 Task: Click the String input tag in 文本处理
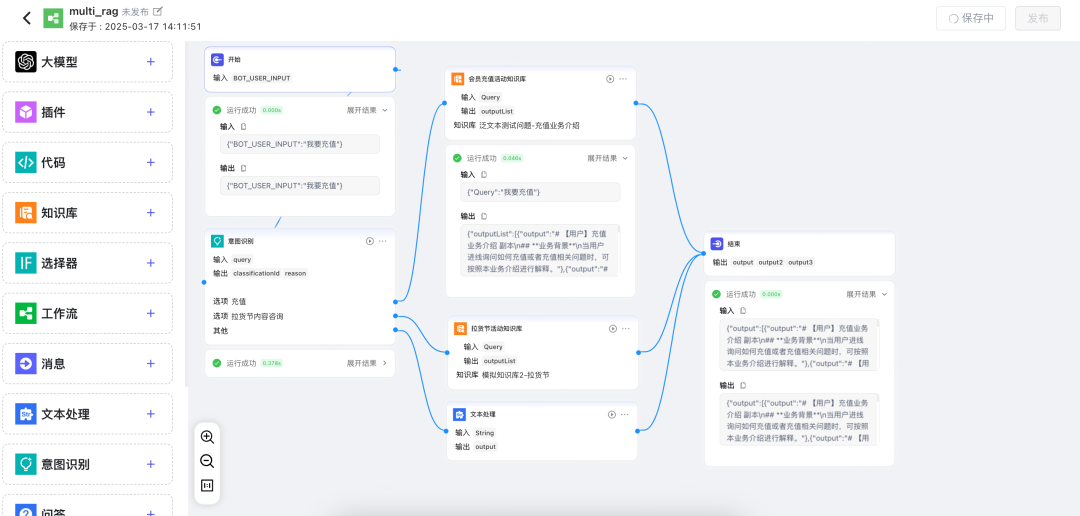[x=484, y=433]
